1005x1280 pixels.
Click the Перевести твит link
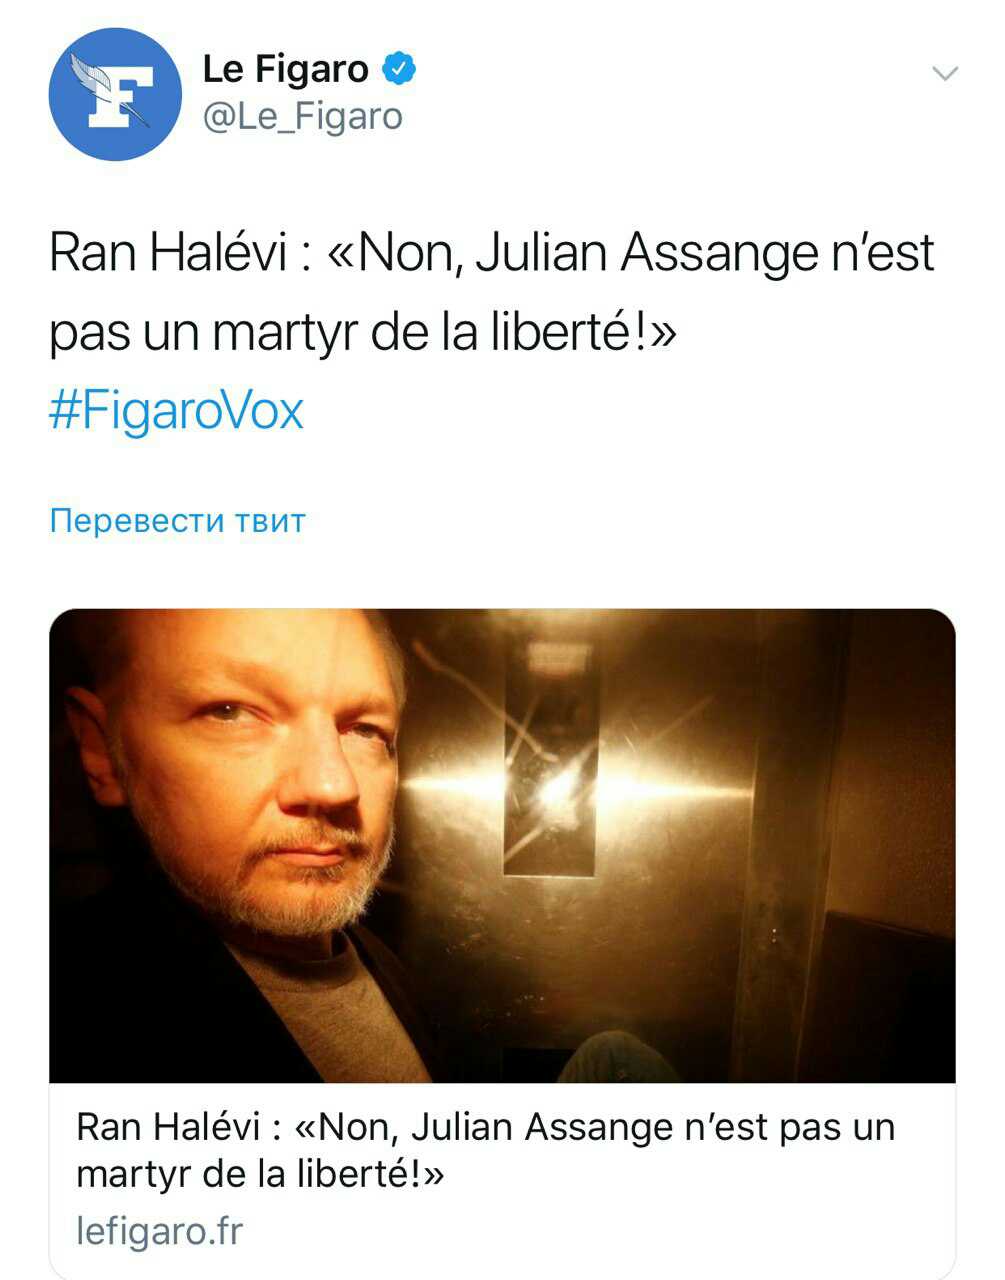coord(177,521)
